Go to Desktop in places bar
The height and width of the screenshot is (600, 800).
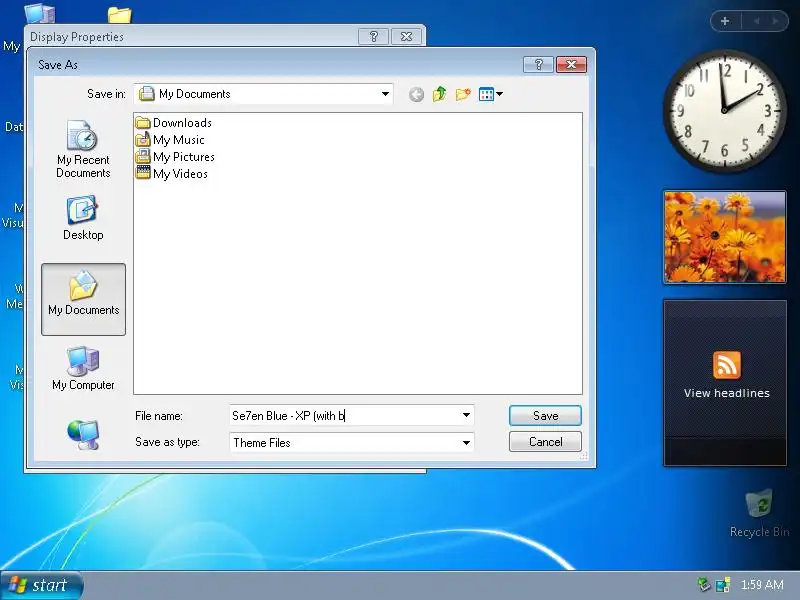tap(83, 218)
